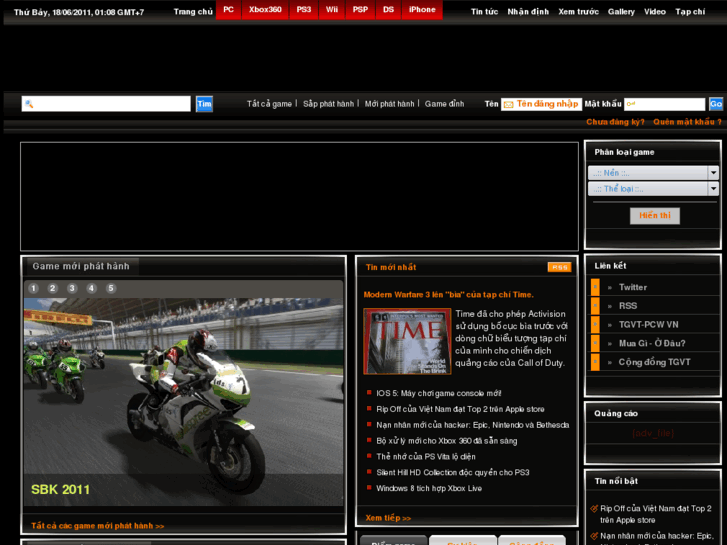Open Rip Off article in Tin nổi bật
The height and width of the screenshot is (545, 727).
pyautogui.click(x=656, y=514)
